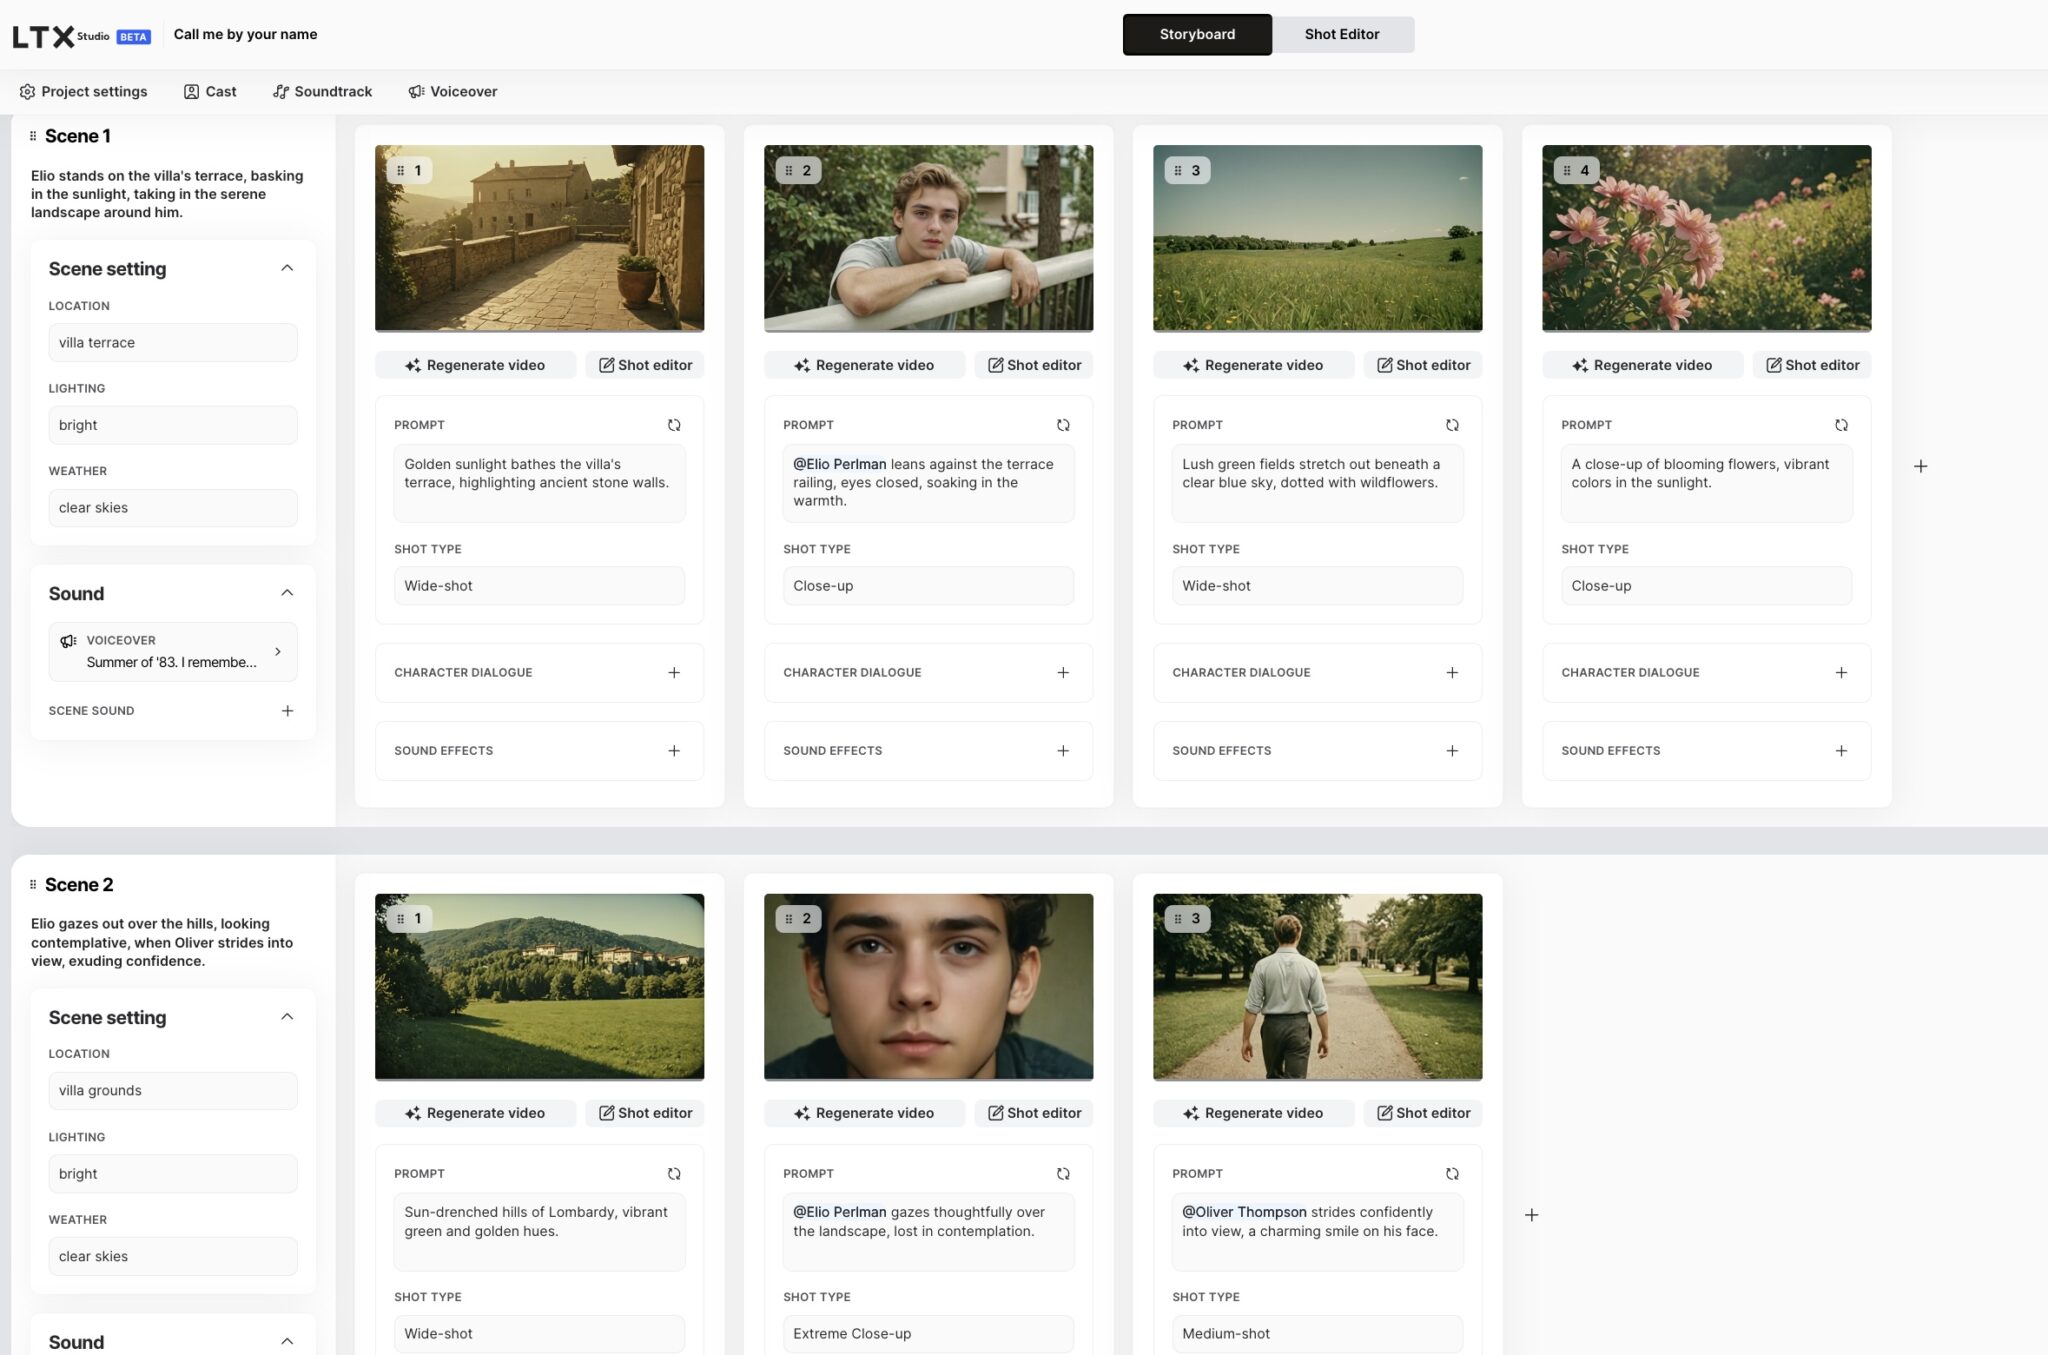Screen dimensions: 2048x1355
Task: Open Shot editor for Oliver's medium-shot
Action: point(1422,1112)
